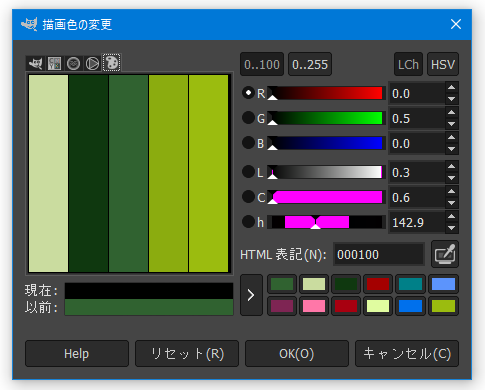Select the G channel radio button

[248, 118]
